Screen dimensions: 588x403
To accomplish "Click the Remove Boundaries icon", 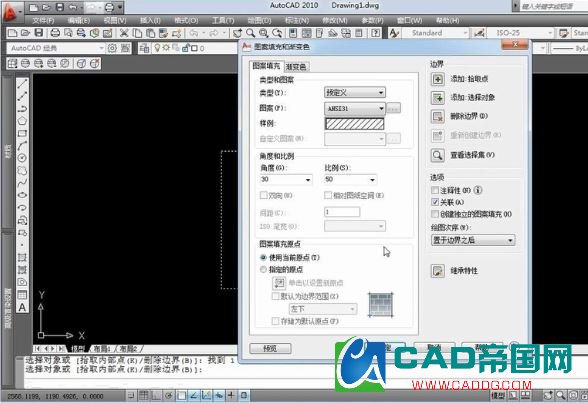I will 438,117.
